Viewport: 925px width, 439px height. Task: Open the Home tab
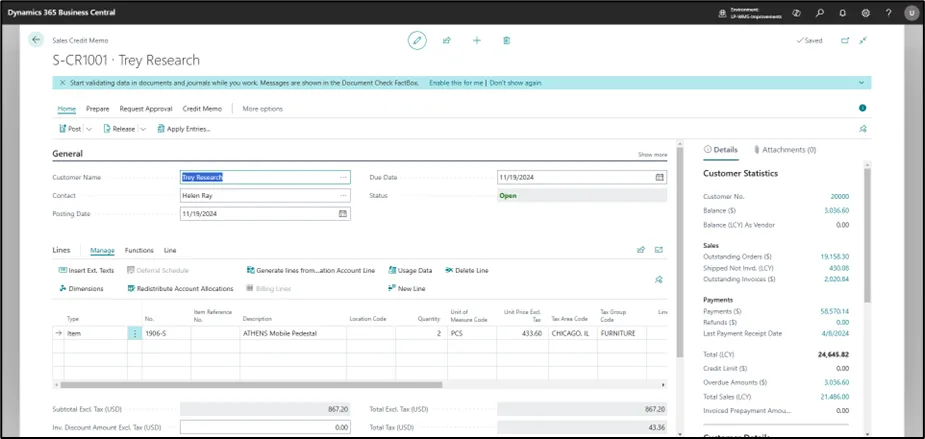pos(67,109)
